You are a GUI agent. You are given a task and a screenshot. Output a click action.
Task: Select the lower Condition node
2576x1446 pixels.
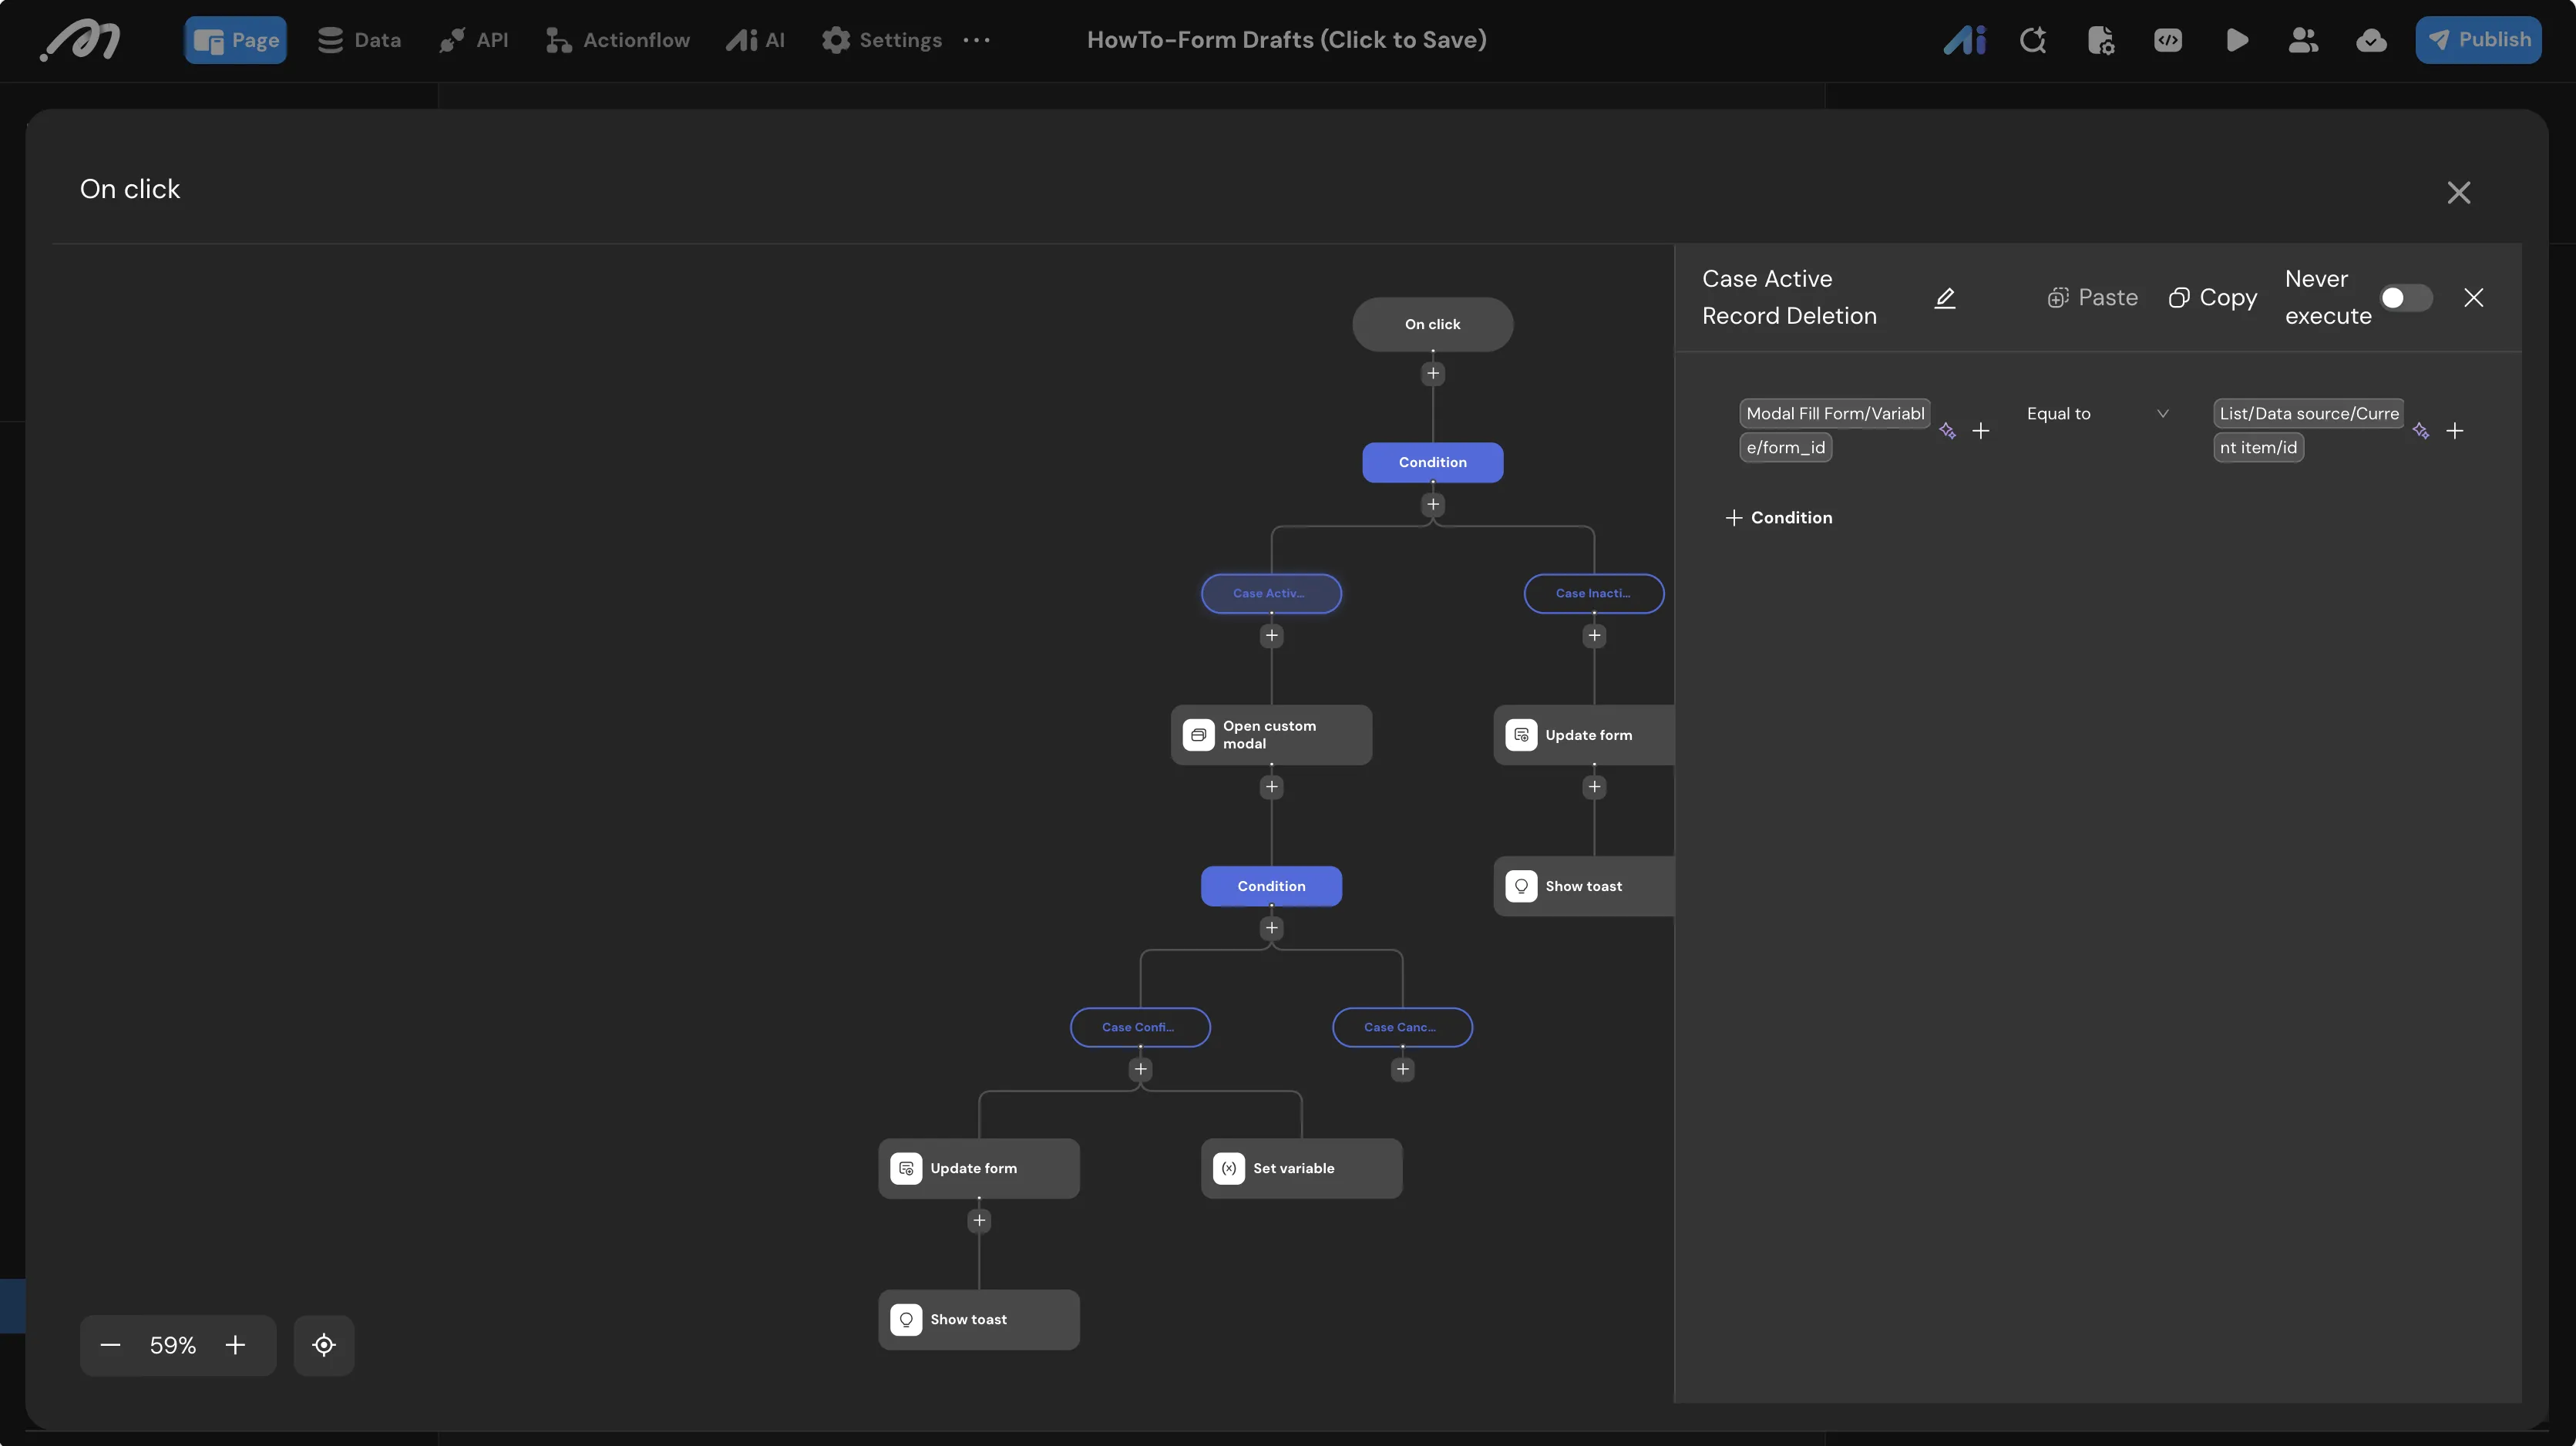pyautogui.click(x=1271, y=886)
